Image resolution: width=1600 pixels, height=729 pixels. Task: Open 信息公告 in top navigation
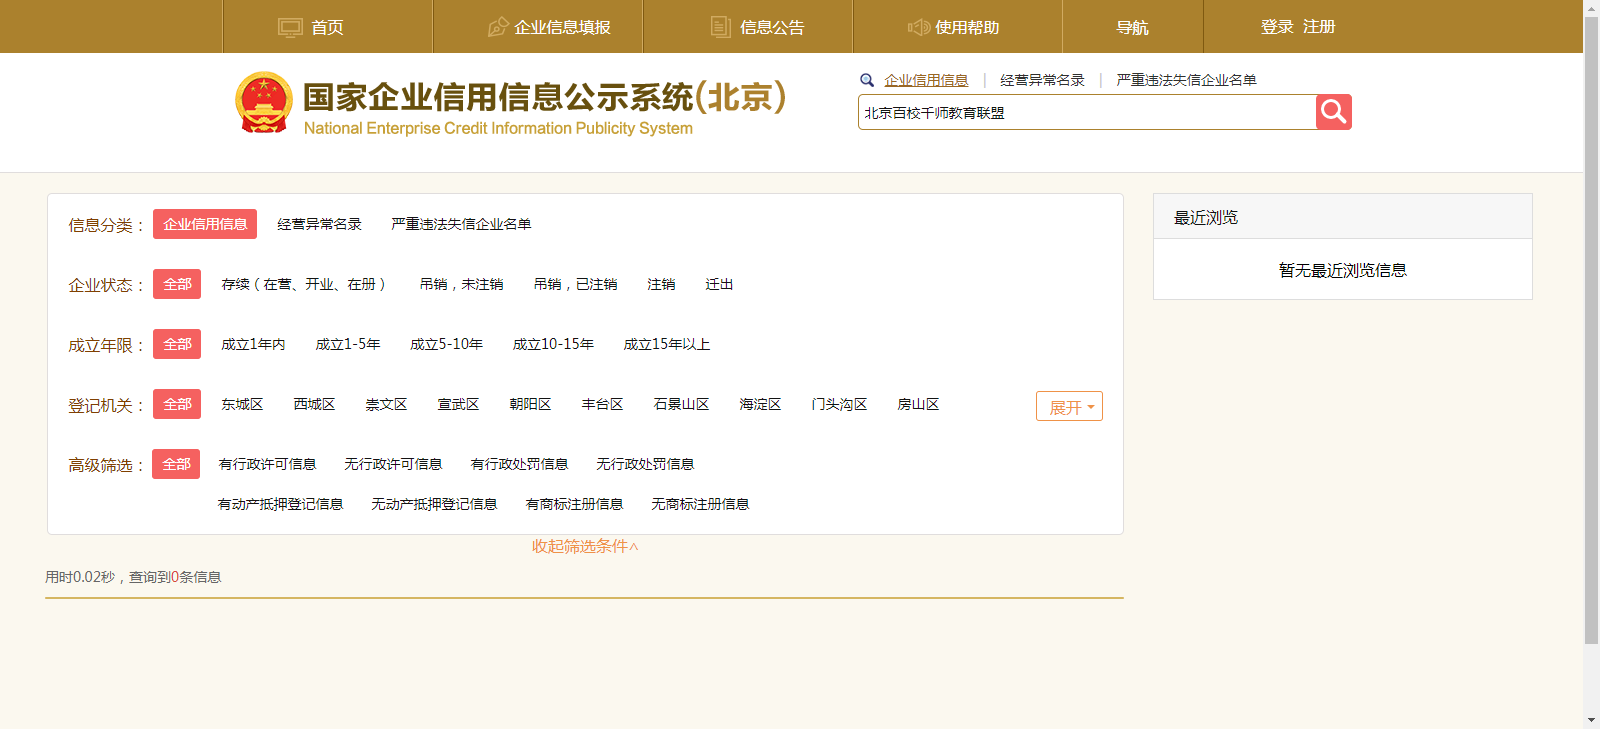(x=771, y=27)
